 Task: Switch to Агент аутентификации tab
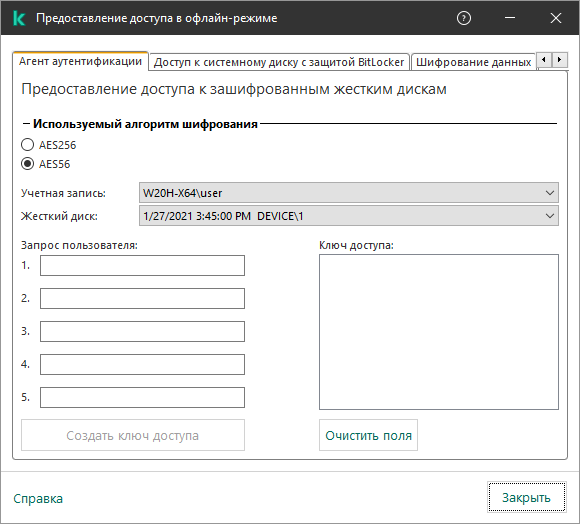(80, 61)
